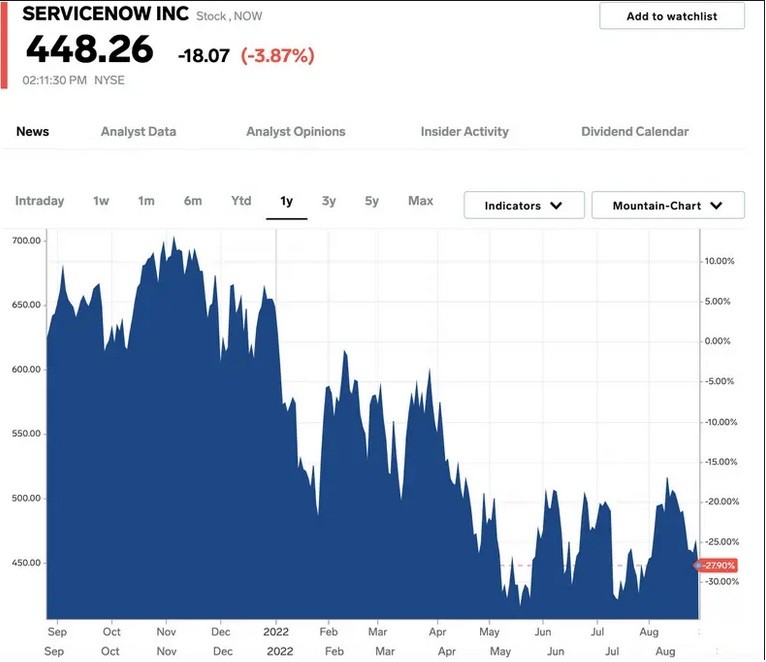Switch chart to 6m range
766x662 pixels.
pos(193,201)
